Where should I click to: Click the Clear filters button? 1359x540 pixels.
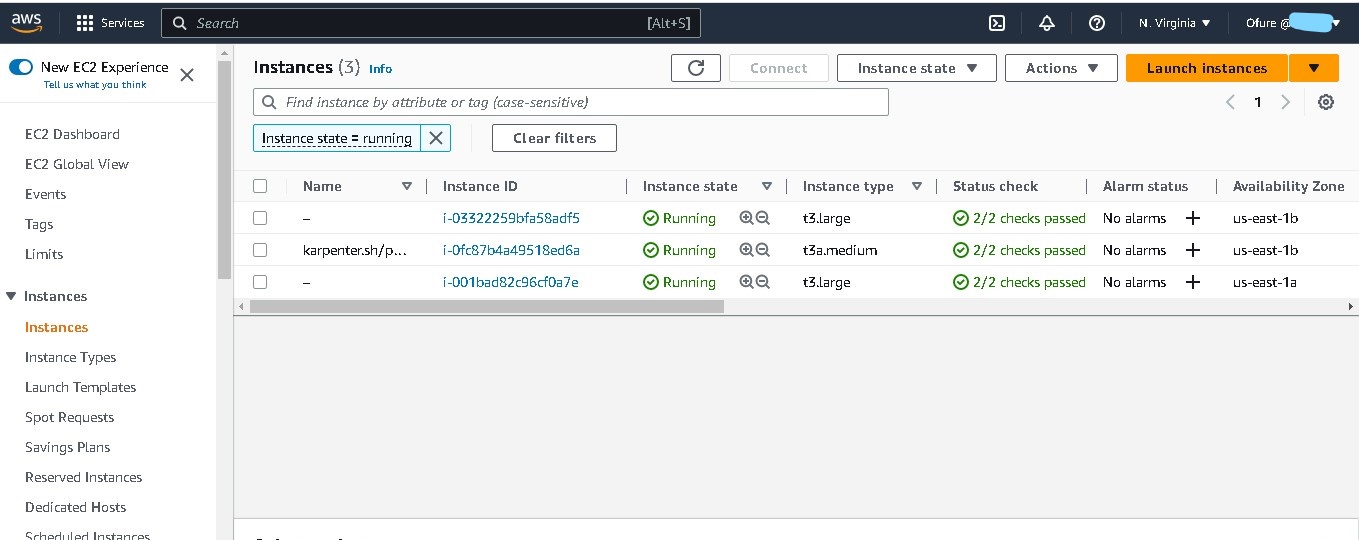(x=554, y=138)
